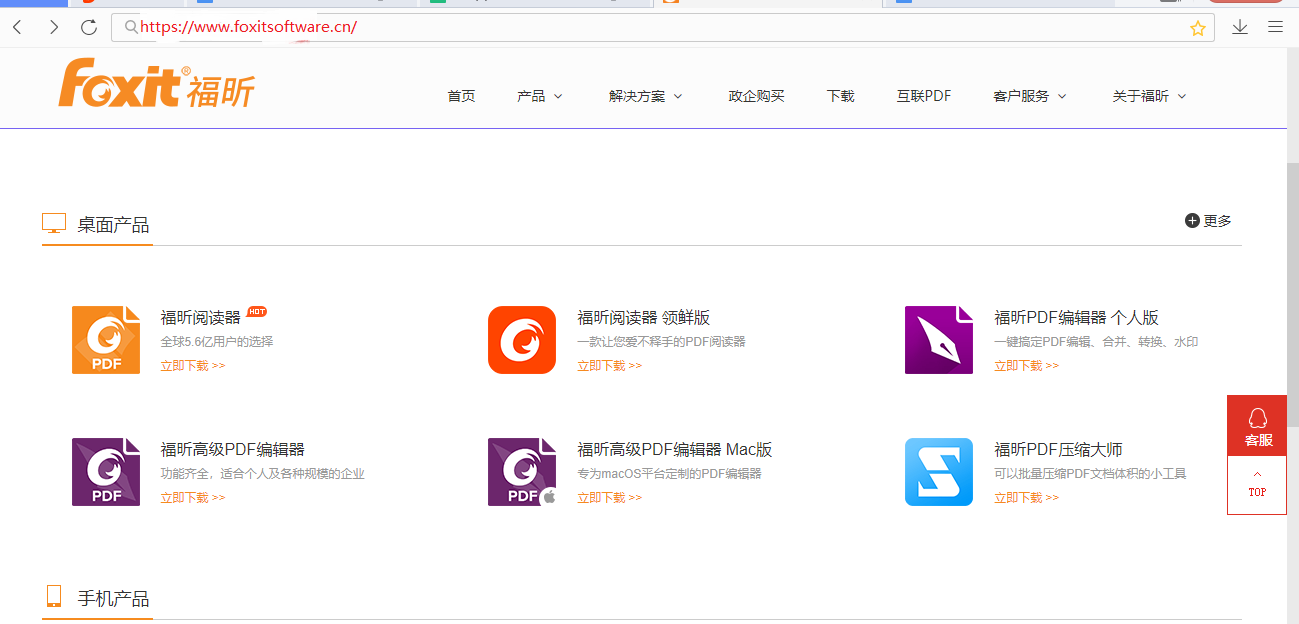This screenshot has width=1299, height=624.
Task: Click the 福昕高级PDF编辑器 Mac版 icon
Action: [x=522, y=472]
